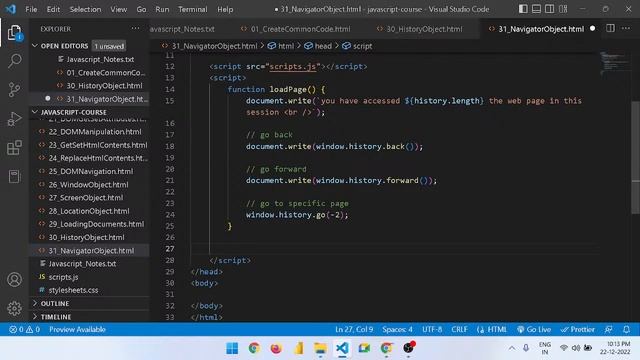Image resolution: width=640 pixels, height=360 pixels.
Task: Open the Manage gear icon
Action: [x=14, y=308]
